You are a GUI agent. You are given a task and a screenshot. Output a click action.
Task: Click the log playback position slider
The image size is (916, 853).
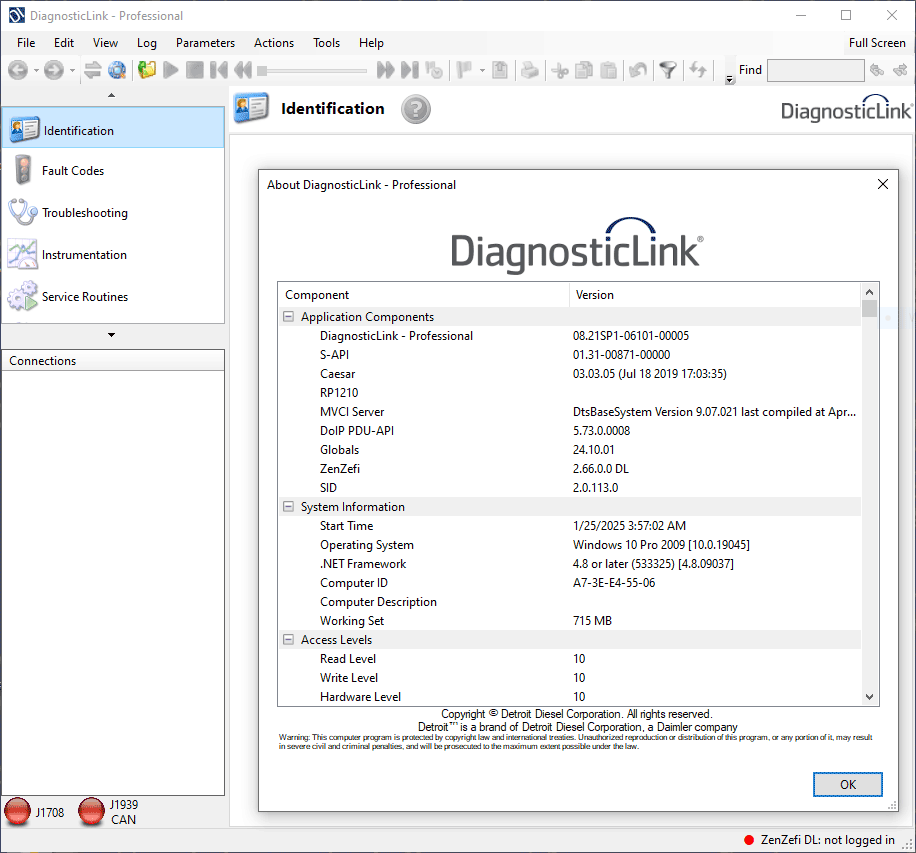tap(312, 71)
